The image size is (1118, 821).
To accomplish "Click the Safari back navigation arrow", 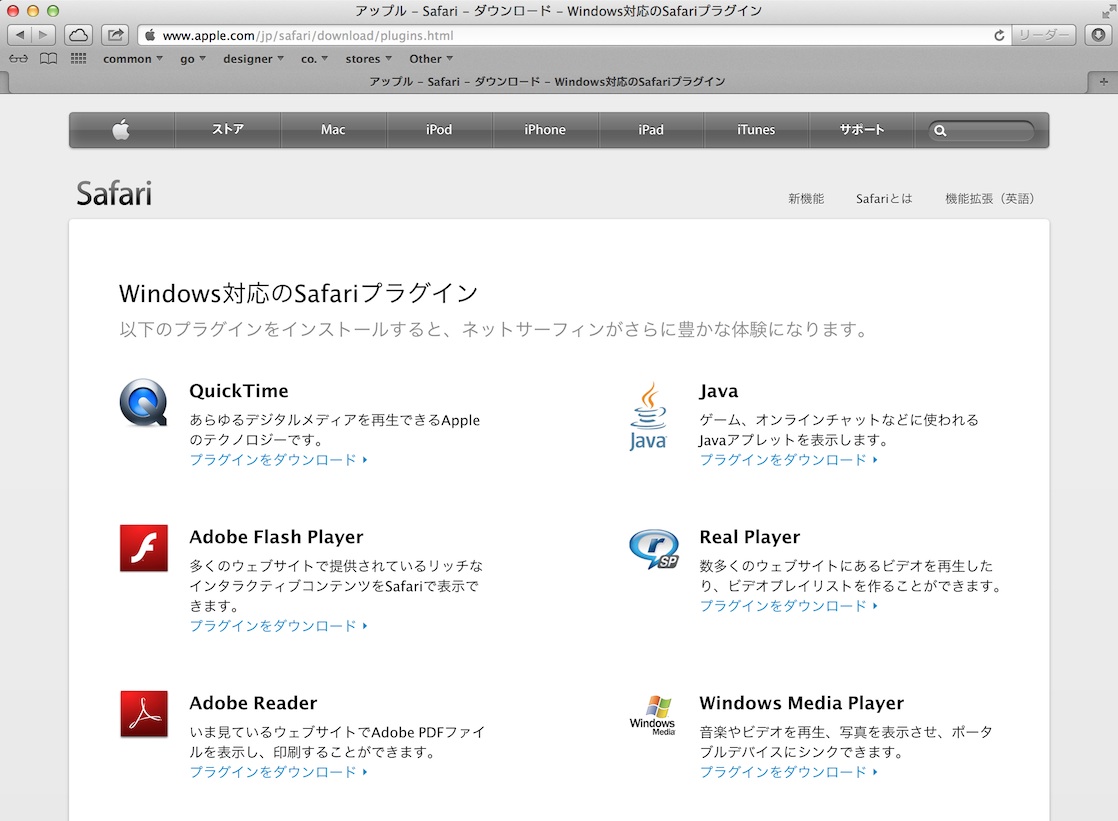I will (21, 35).
